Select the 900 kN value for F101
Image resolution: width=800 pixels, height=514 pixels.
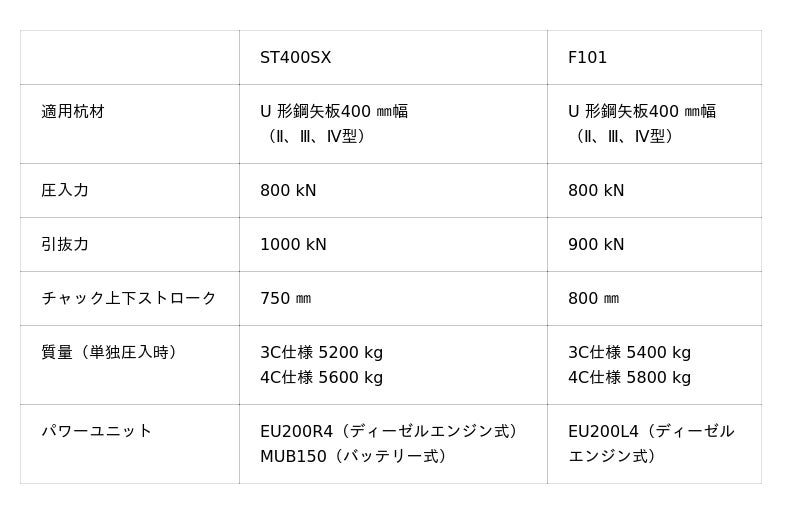pos(596,244)
